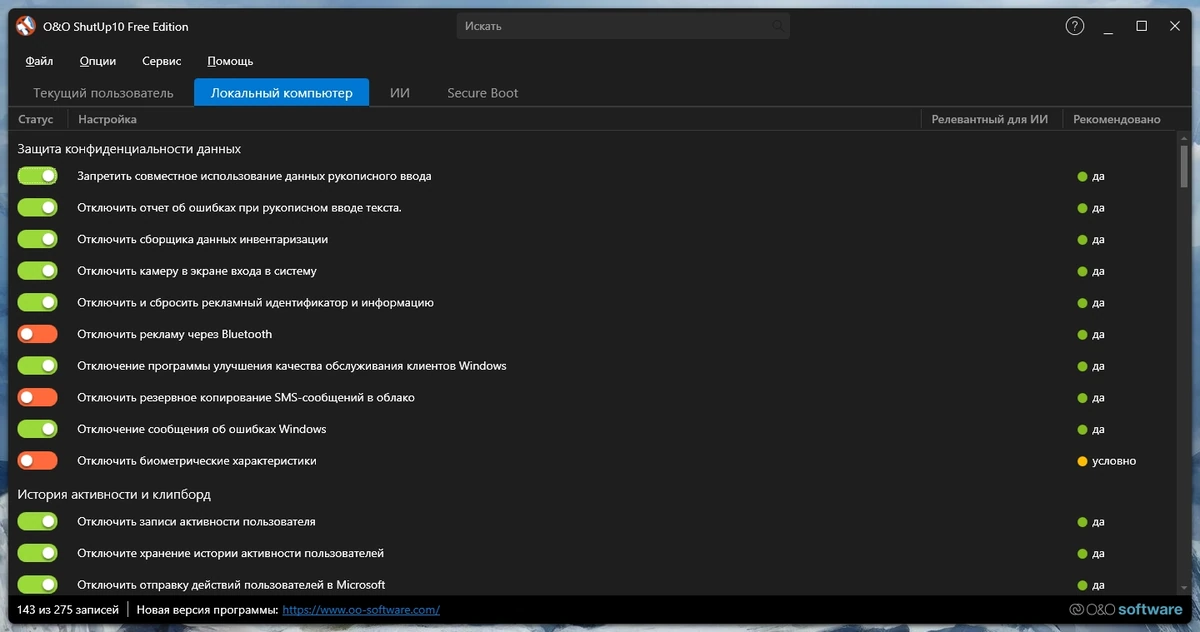Click '143 из 275 записей' status text
Viewport: 1200px width, 632px height.
(67, 609)
